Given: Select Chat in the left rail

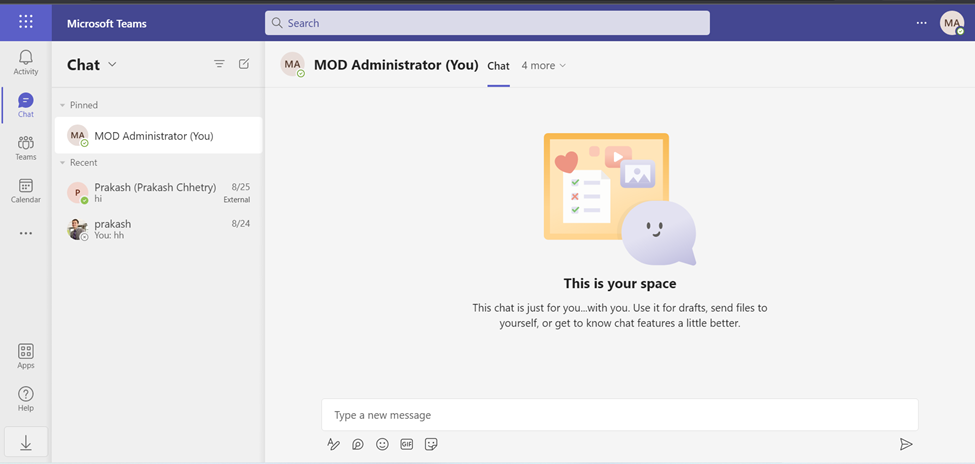Looking at the screenshot, I should click(25, 105).
